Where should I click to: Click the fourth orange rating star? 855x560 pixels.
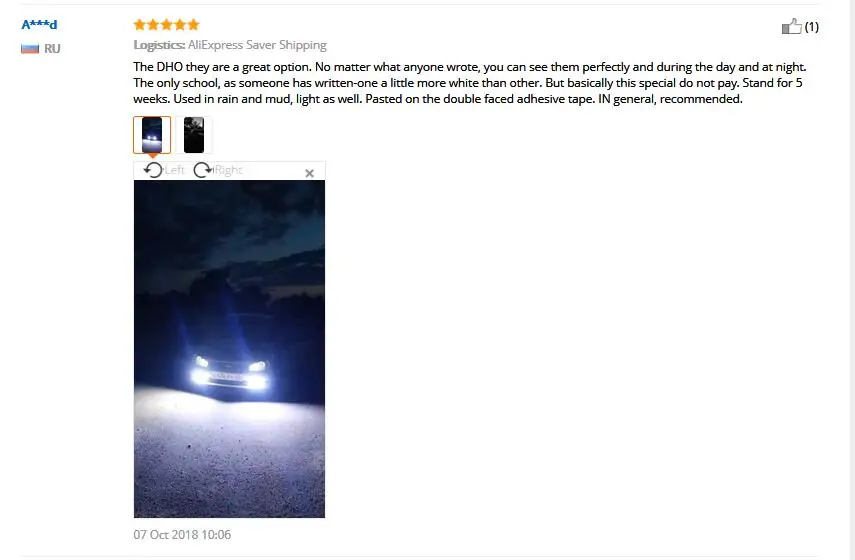tap(180, 25)
